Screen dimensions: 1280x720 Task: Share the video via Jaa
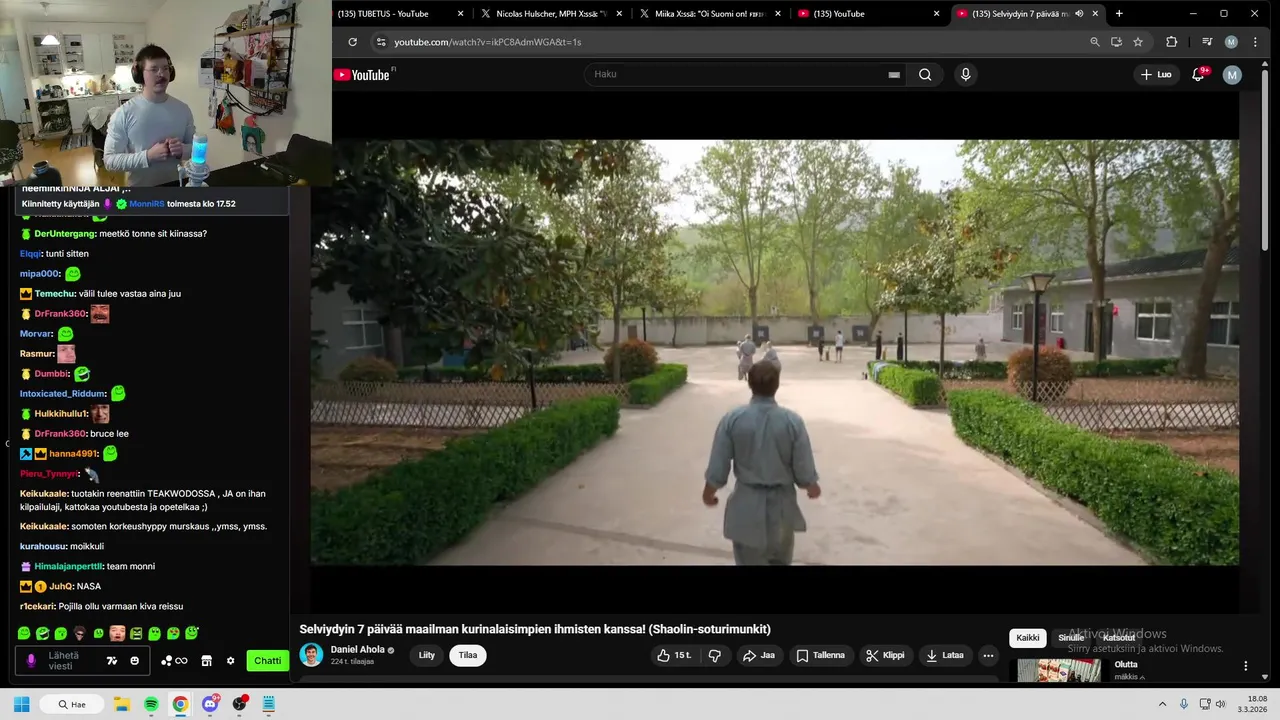click(x=759, y=656)
